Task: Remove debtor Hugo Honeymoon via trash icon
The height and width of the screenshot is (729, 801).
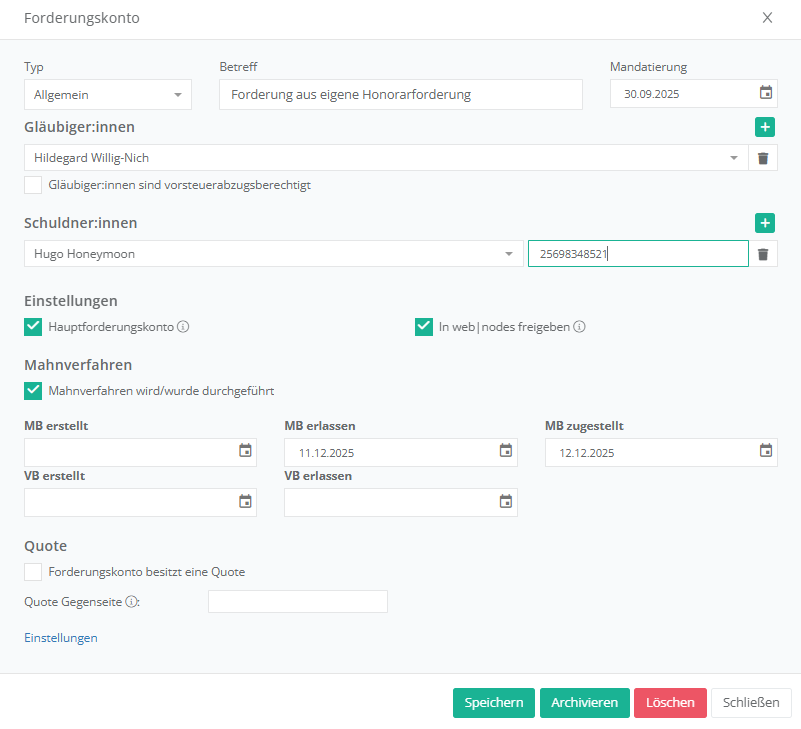Action: click(x=763, y=254)
